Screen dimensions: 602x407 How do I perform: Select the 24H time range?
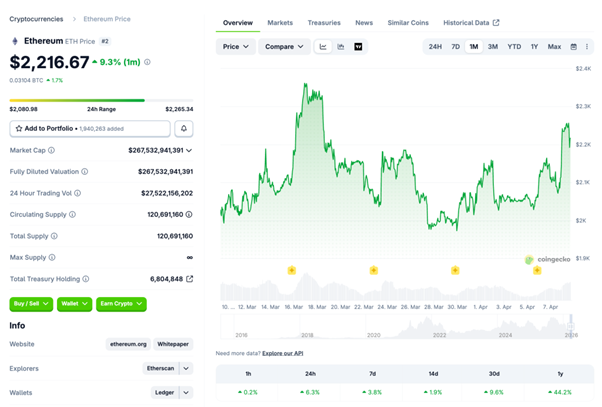pos(435,47)
